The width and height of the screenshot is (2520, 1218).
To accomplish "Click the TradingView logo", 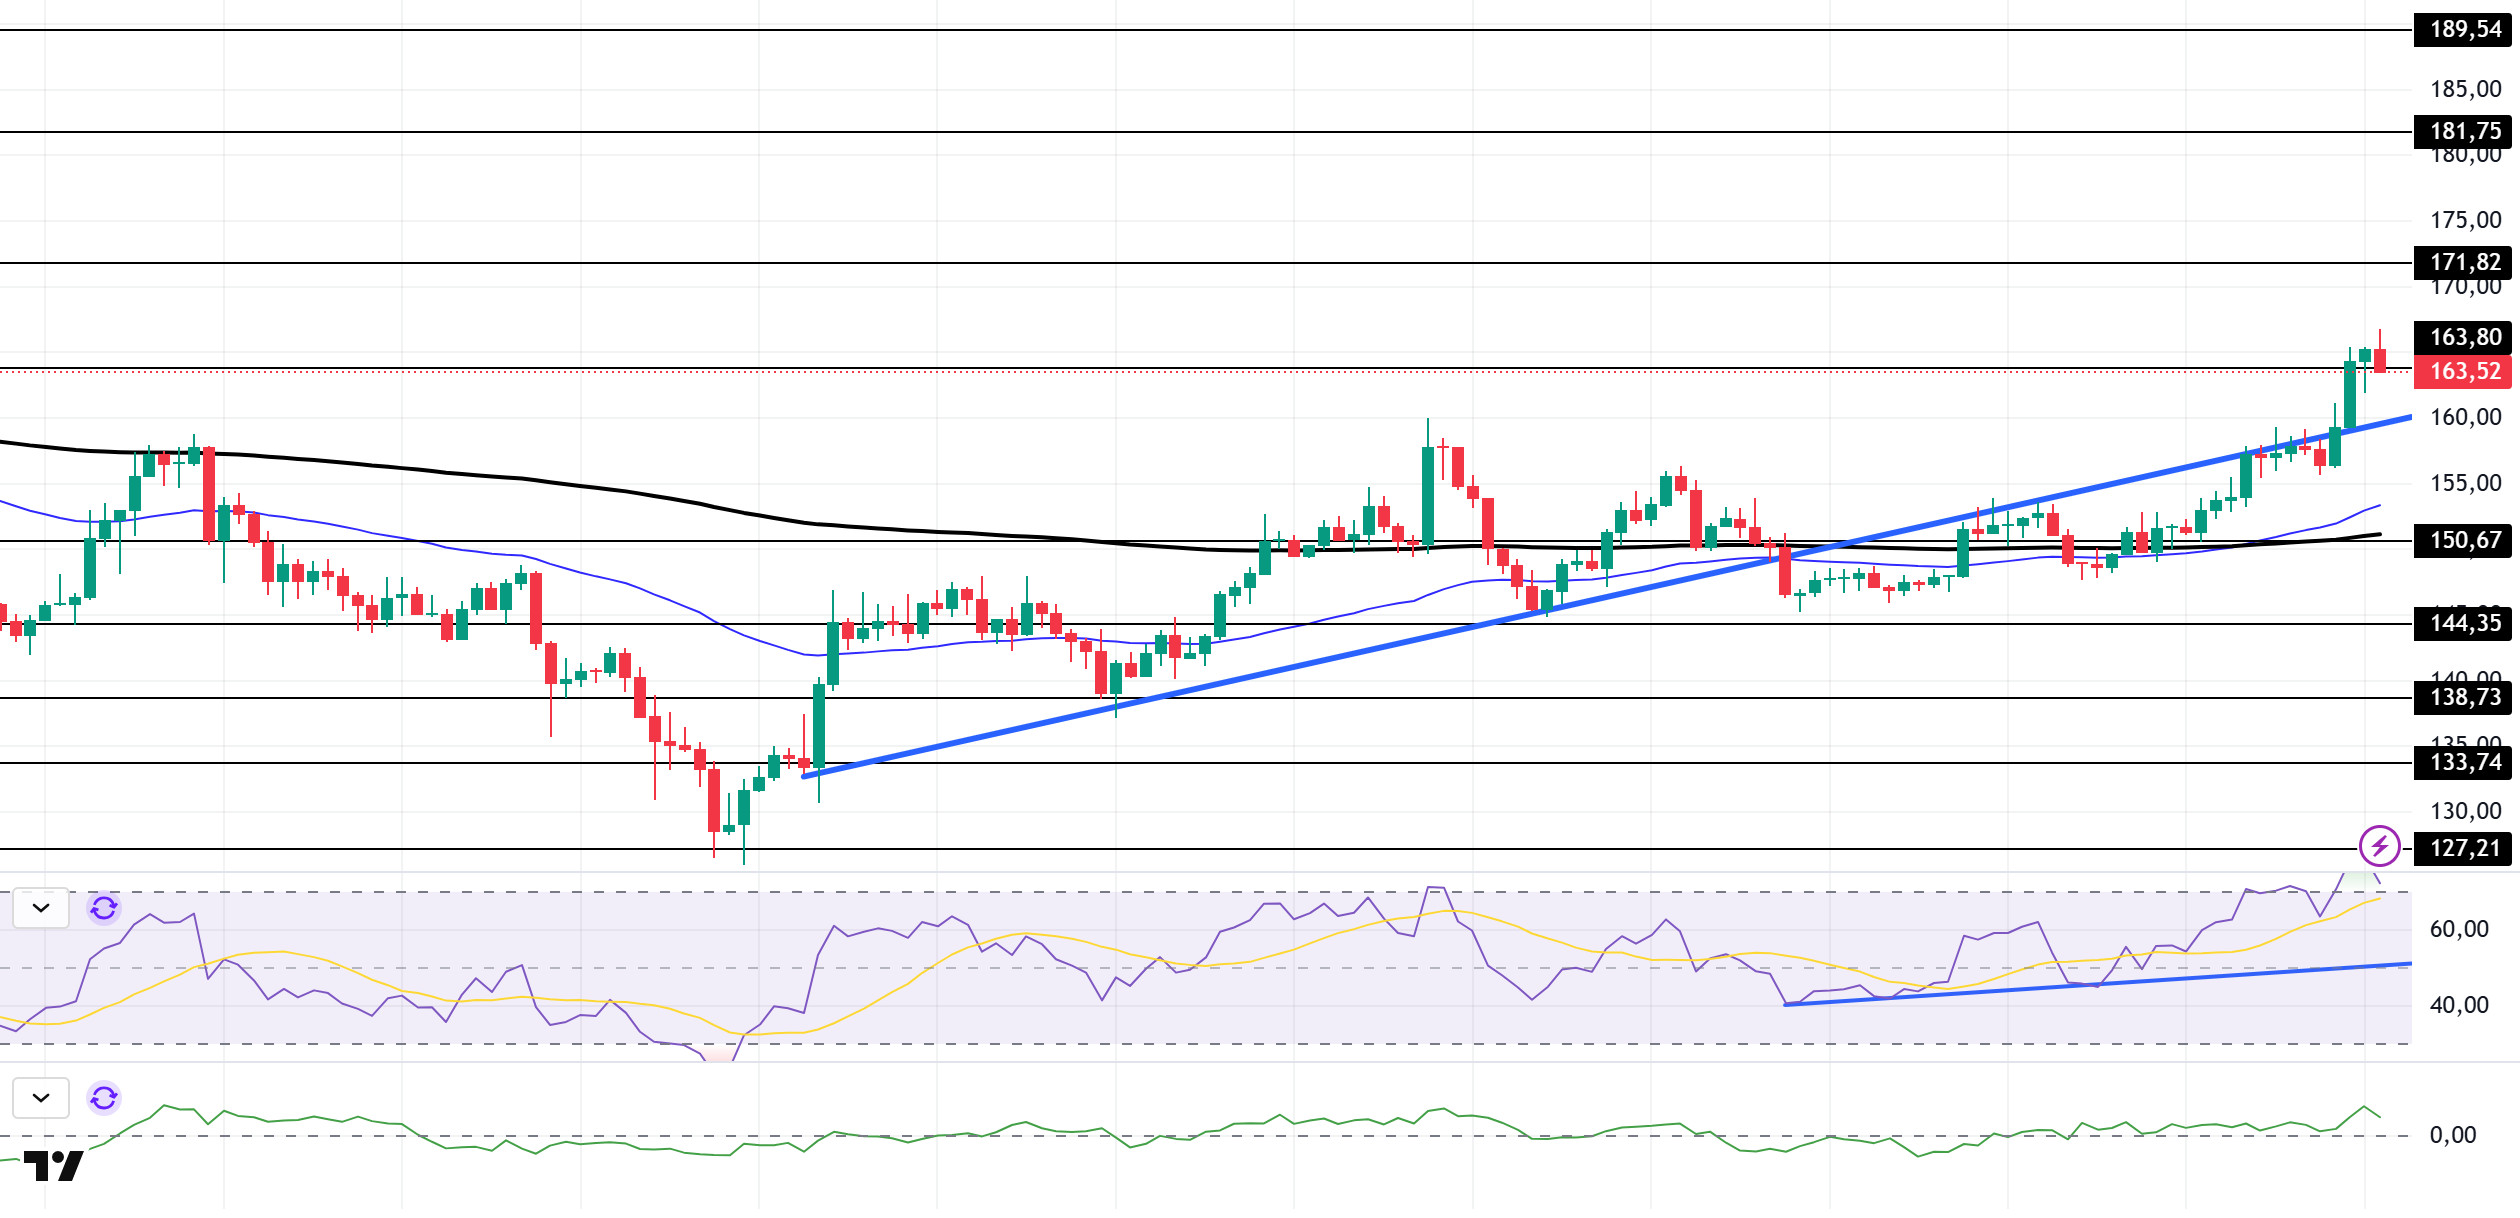I will [53, 1166].
